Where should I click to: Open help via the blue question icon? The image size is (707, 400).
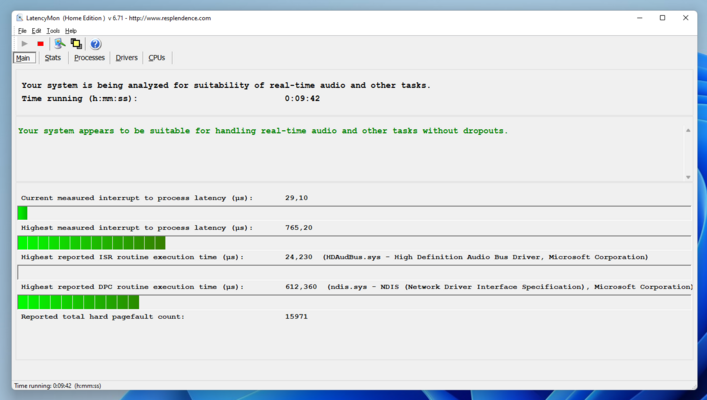[95, 44]
